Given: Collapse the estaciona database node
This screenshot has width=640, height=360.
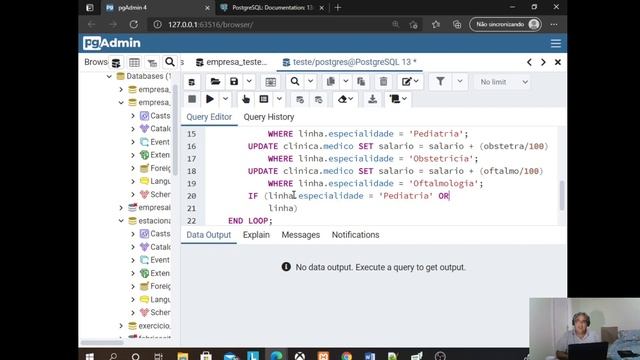Looking at the screenshot, I should tap(121, 221).
